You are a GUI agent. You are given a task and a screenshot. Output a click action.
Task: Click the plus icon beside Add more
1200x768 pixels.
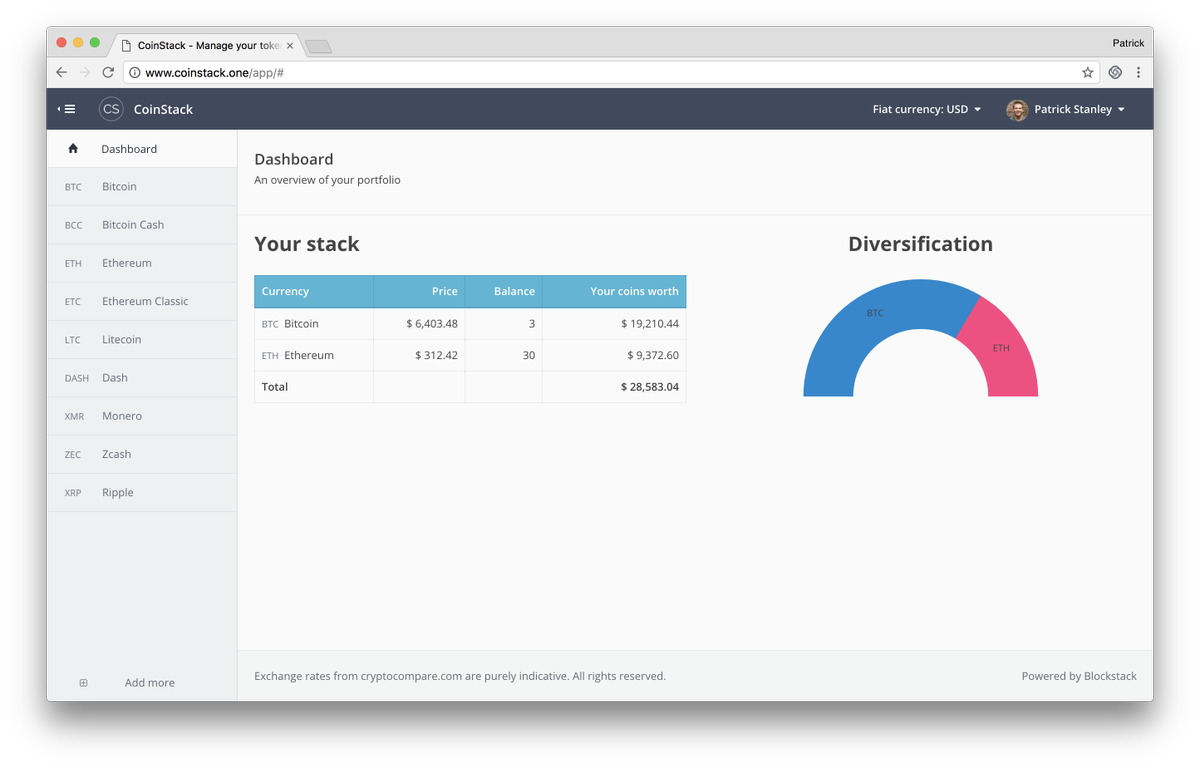point(83,683)
